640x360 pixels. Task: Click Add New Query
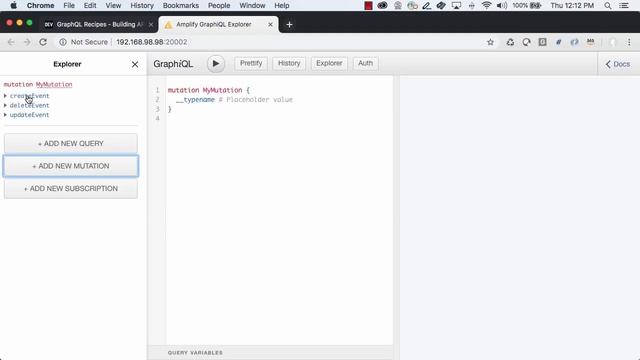click(71, 144)
